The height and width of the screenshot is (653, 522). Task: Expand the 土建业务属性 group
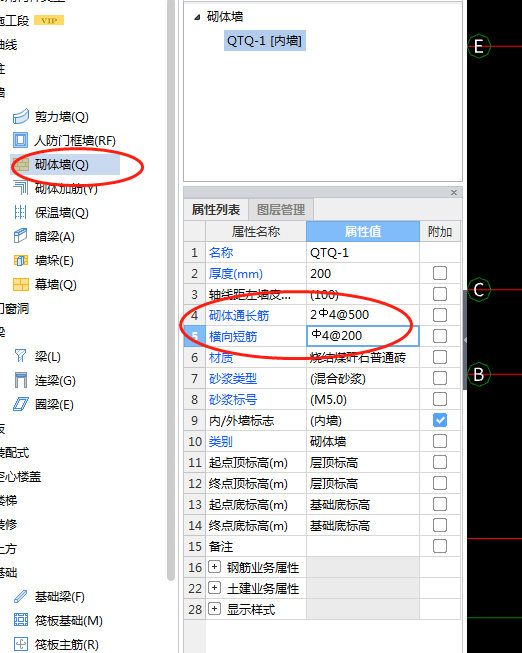pyautogui.click(x=214, y=588)
